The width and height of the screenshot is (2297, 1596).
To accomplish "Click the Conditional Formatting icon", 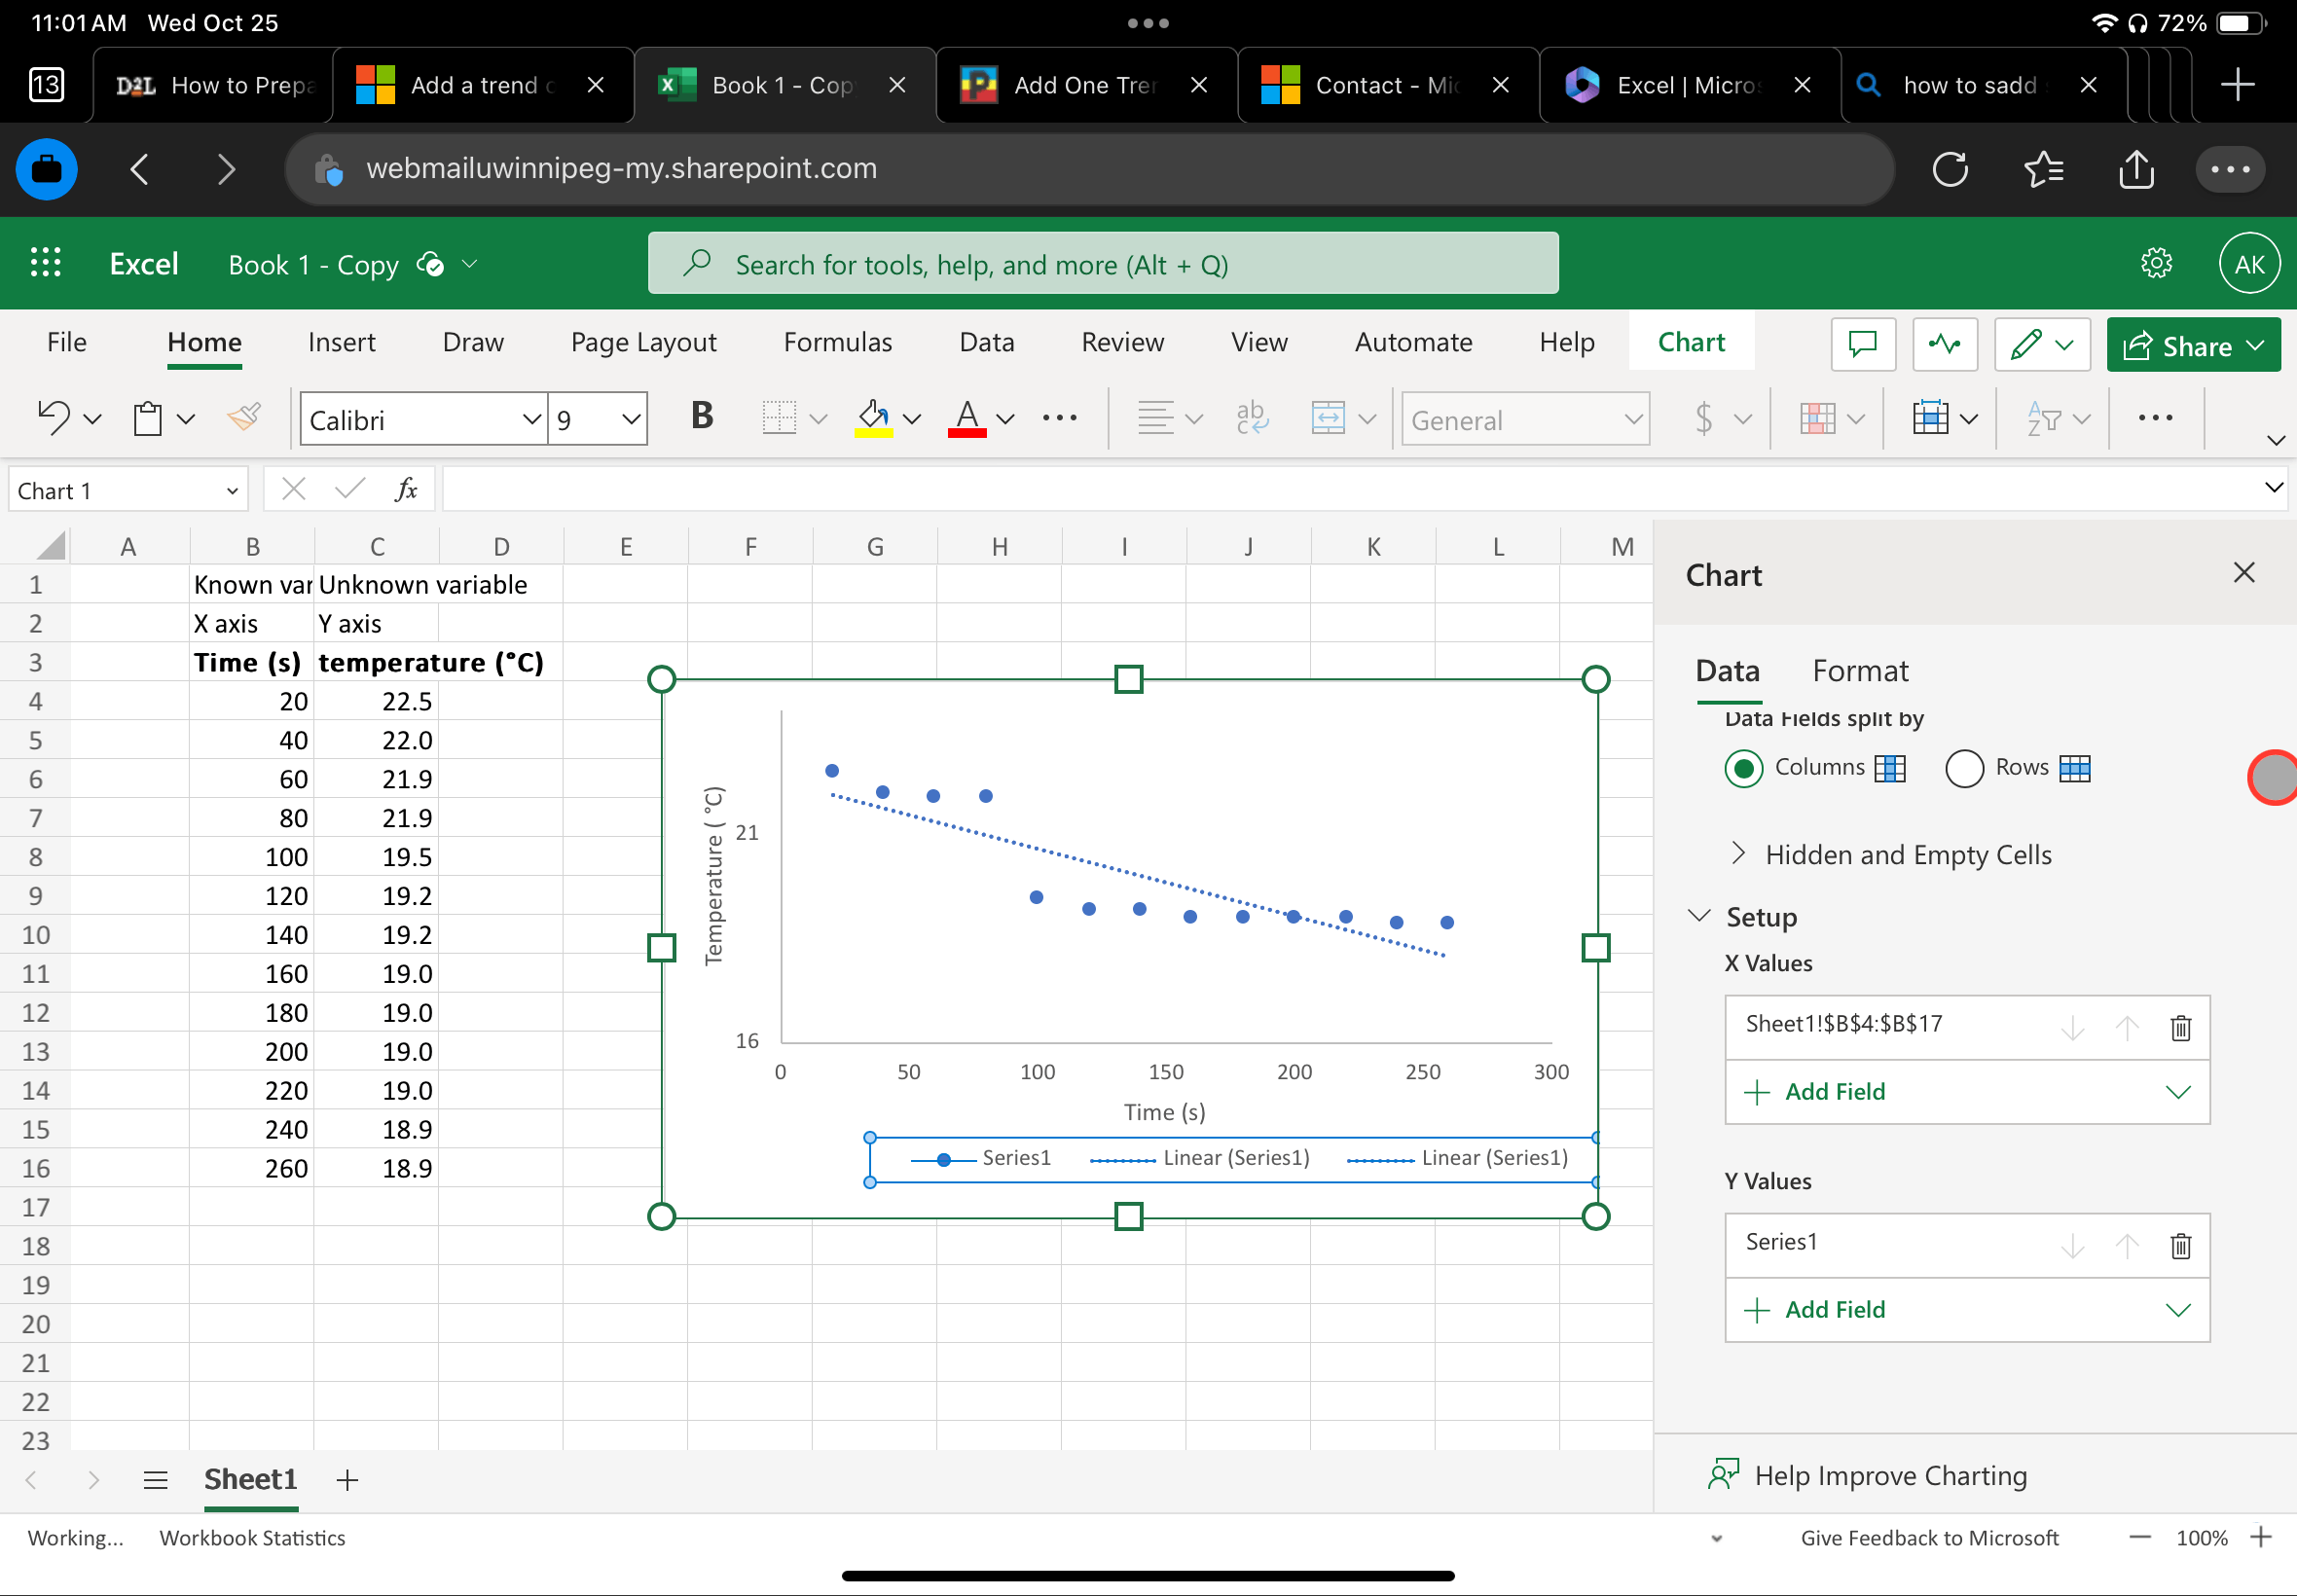I will (x=1817, y=418).
